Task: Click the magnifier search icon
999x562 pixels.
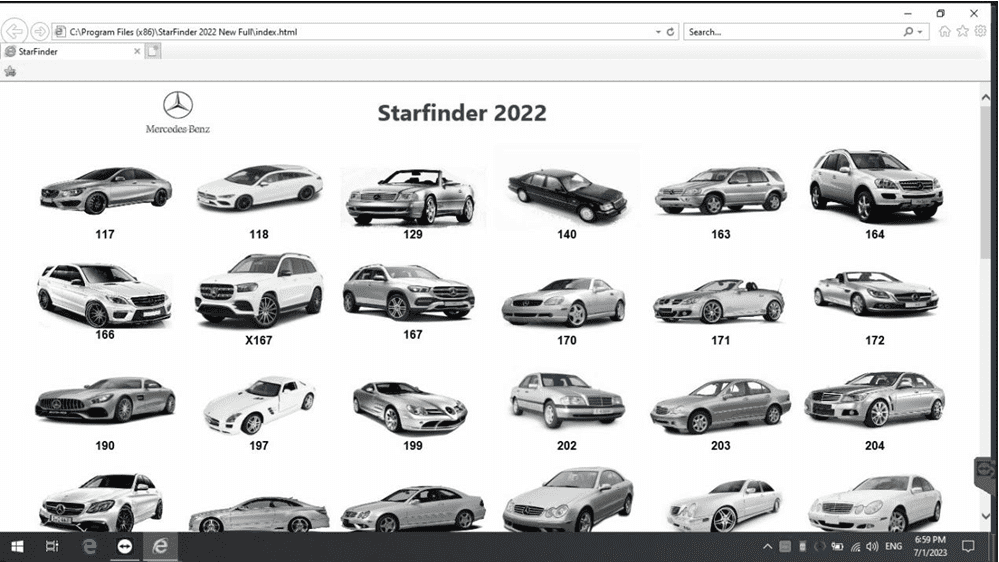Action: (908, 32)
